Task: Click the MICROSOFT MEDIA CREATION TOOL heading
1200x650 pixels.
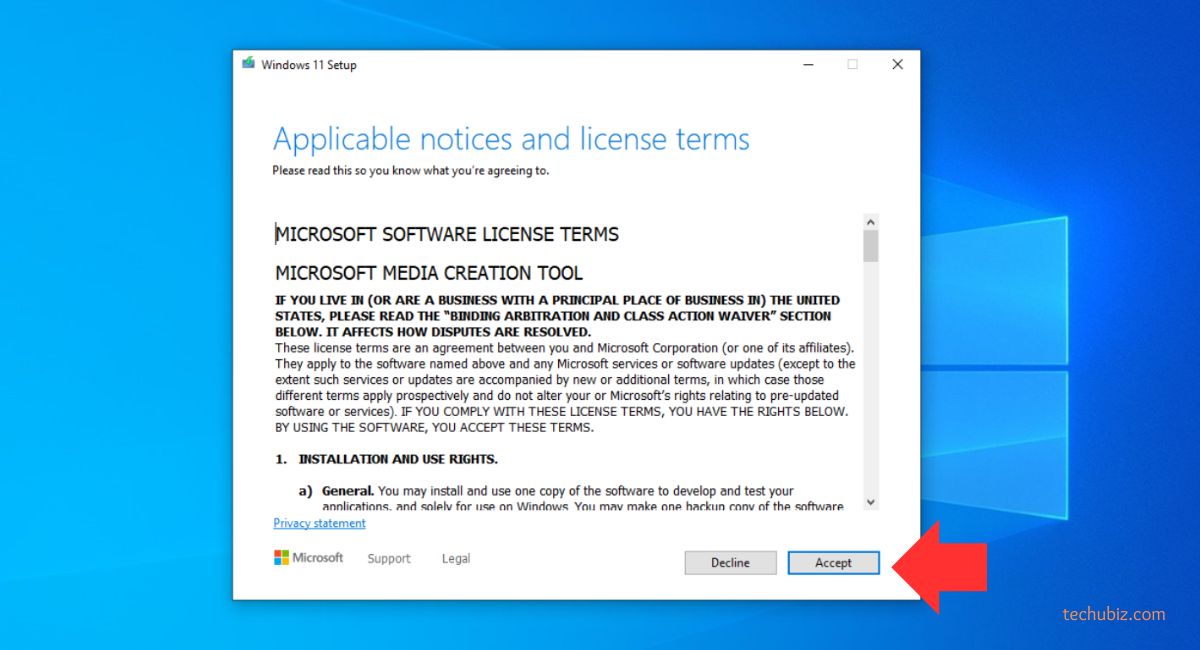Action: [428, 273]
